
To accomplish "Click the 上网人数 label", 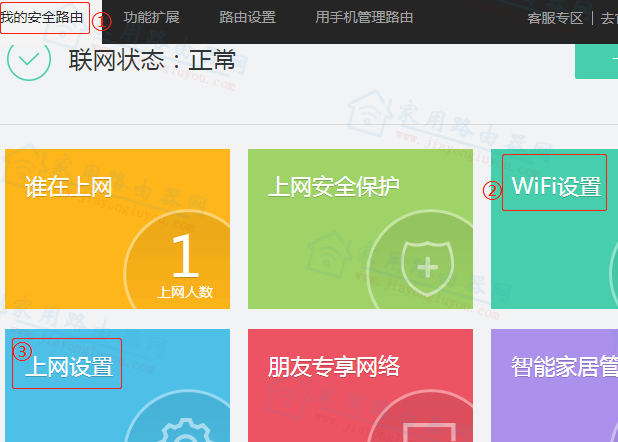I will click(185, 294).
